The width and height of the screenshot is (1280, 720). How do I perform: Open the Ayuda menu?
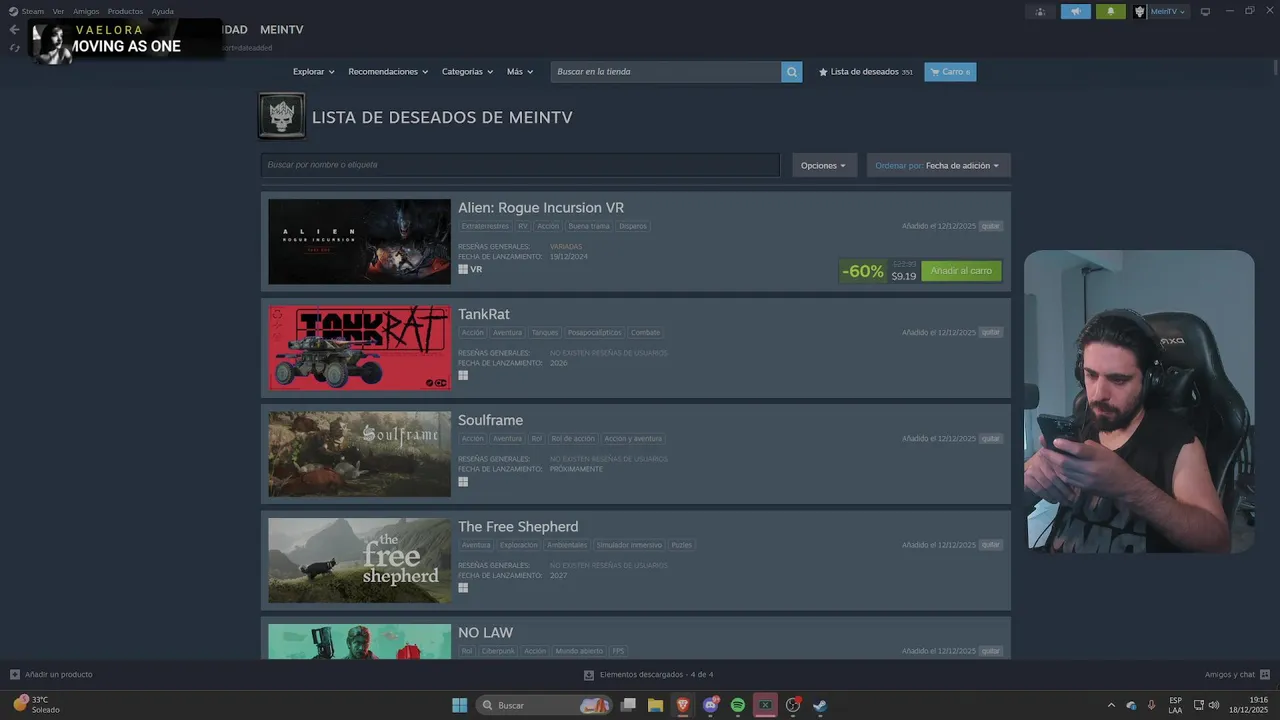coord(163,11)
